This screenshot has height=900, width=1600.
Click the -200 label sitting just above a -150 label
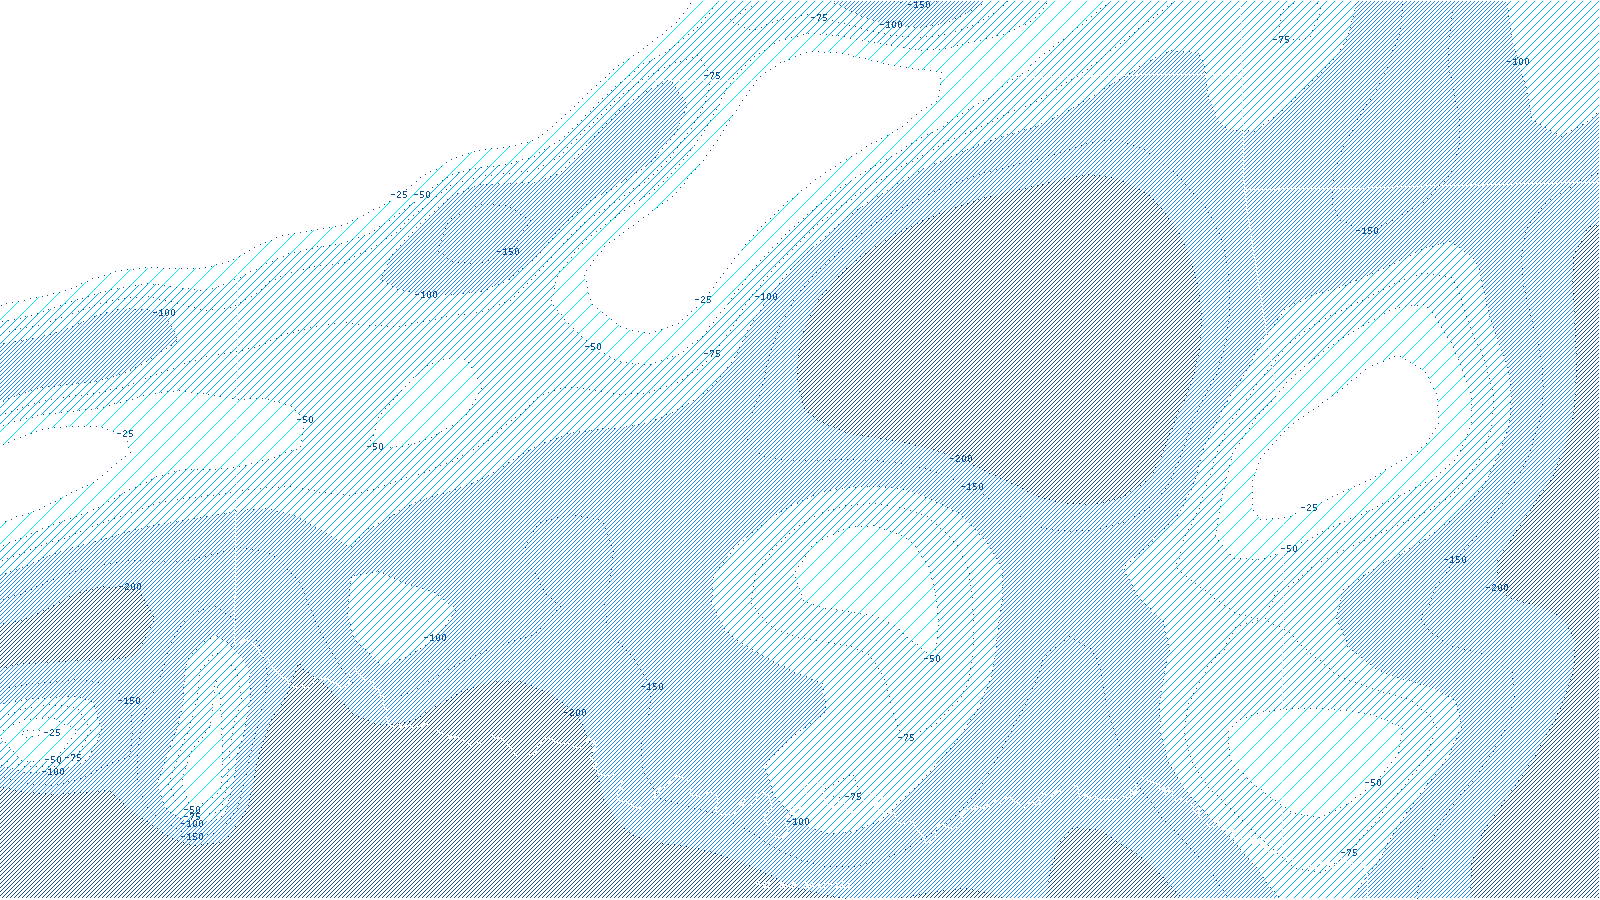(x=960, y=459)
